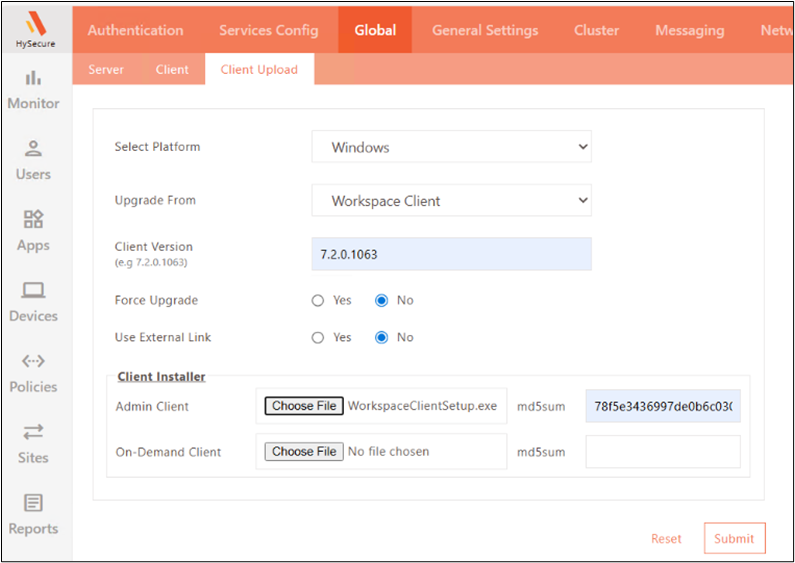Open the Monitor sidebar icon

pyautogui.click(x=33, y=78)
